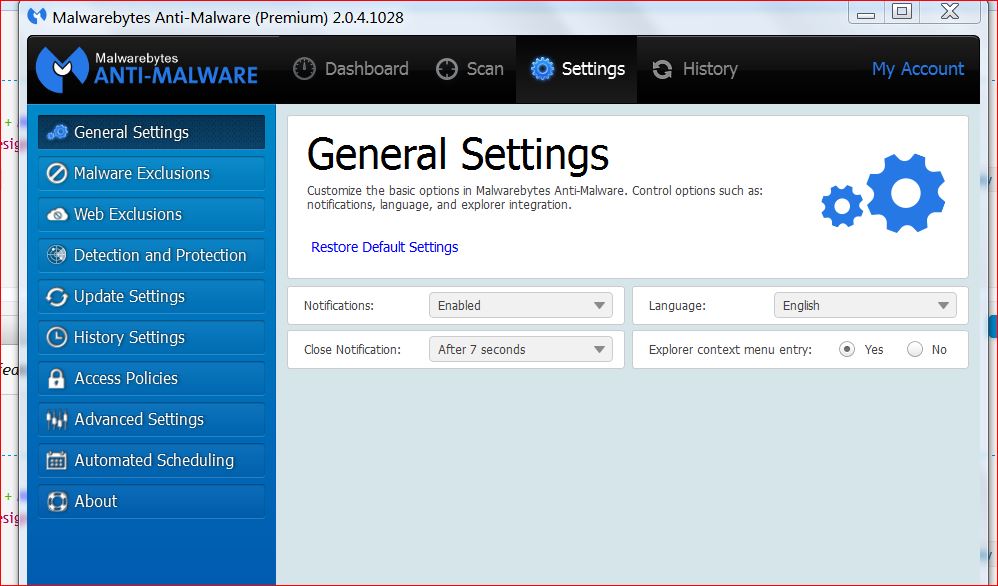Open Advanced Settings page
This screenshot has height=586, width=998.
(x=151, y=419)
